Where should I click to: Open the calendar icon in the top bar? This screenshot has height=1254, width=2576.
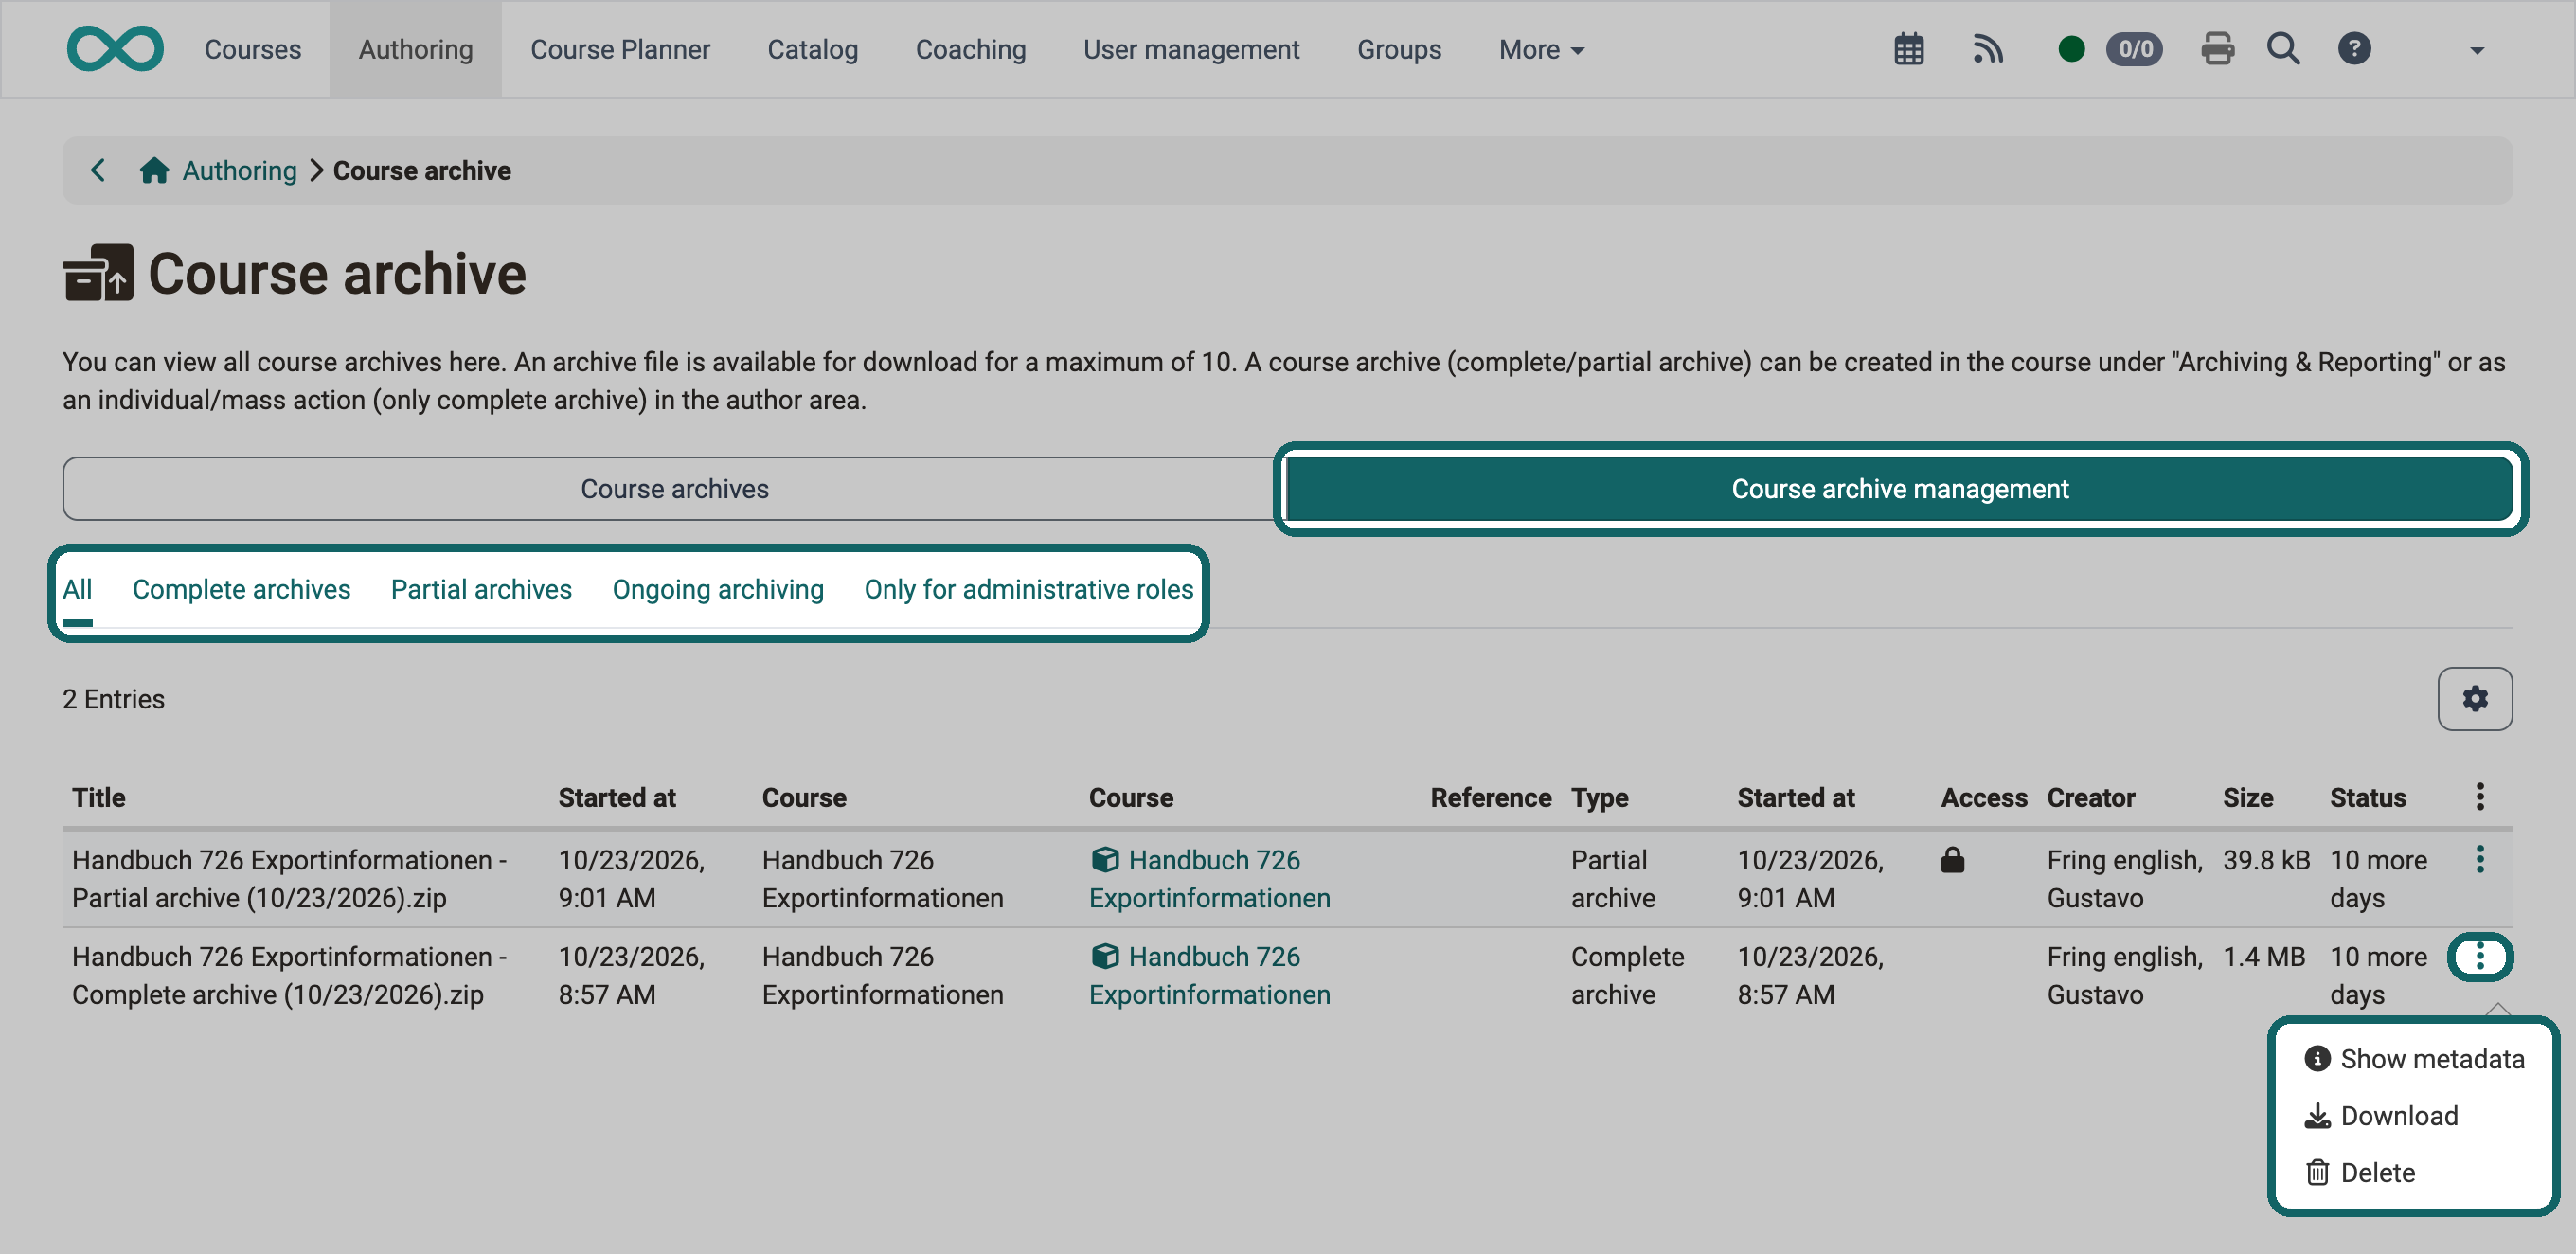point(1908,49)
